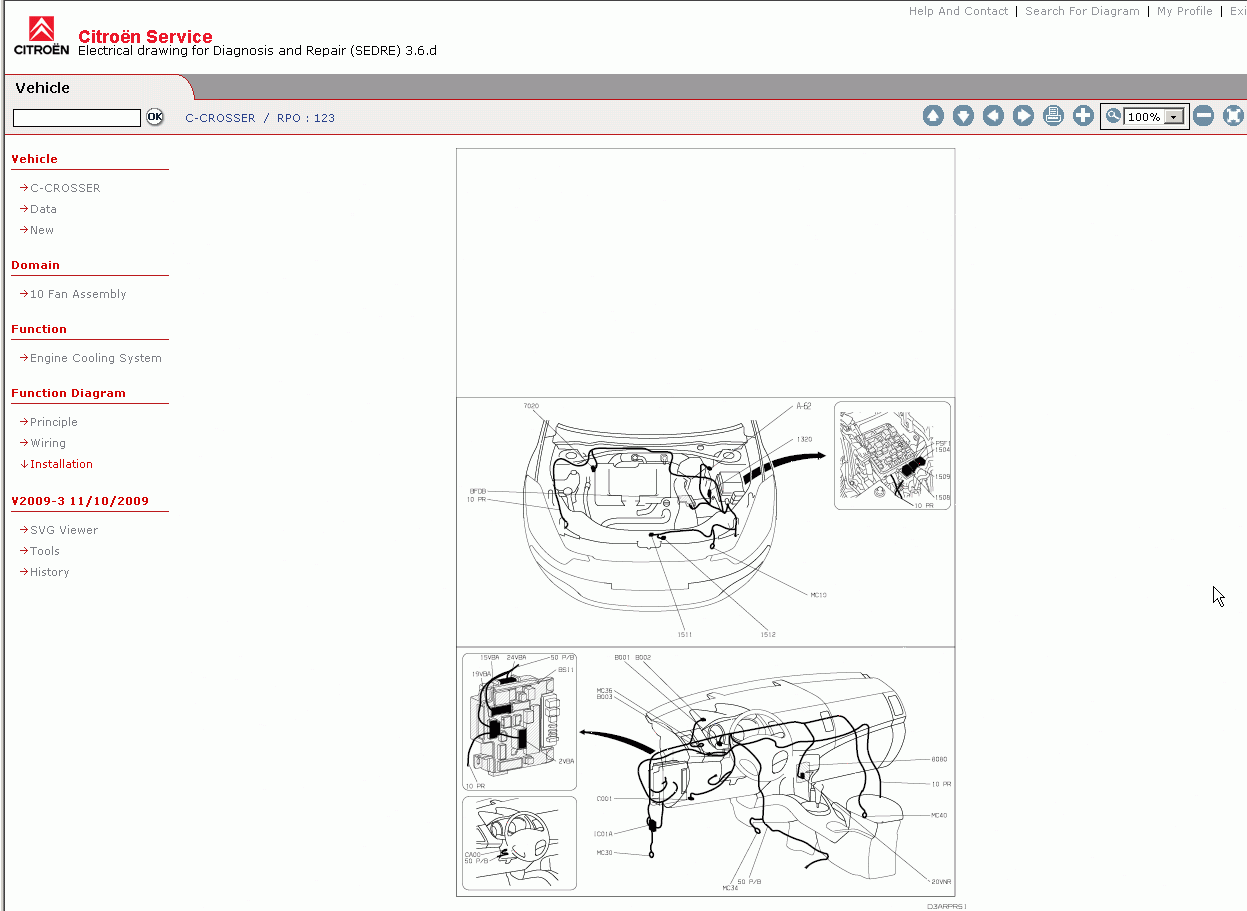Go to next page with right arrow

pos(1023,115)
